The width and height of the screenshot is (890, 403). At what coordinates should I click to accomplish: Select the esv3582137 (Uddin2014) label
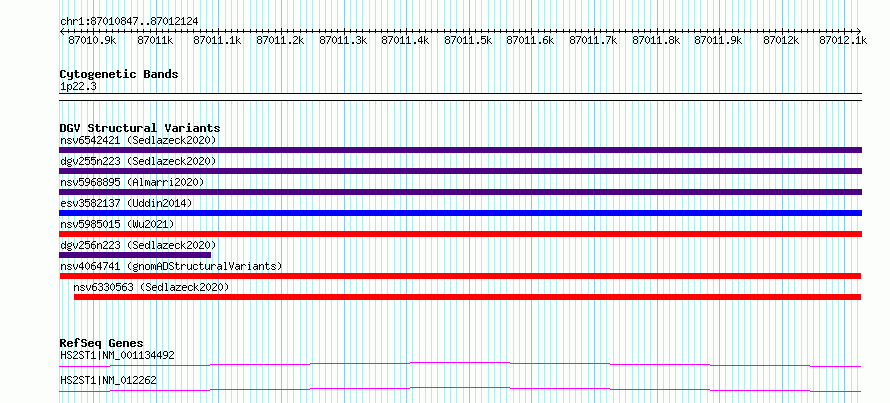click(125, 203)
